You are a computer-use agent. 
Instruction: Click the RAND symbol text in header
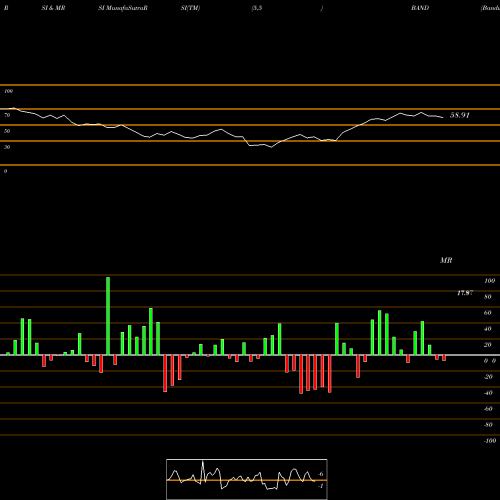[x=420, y=8]
